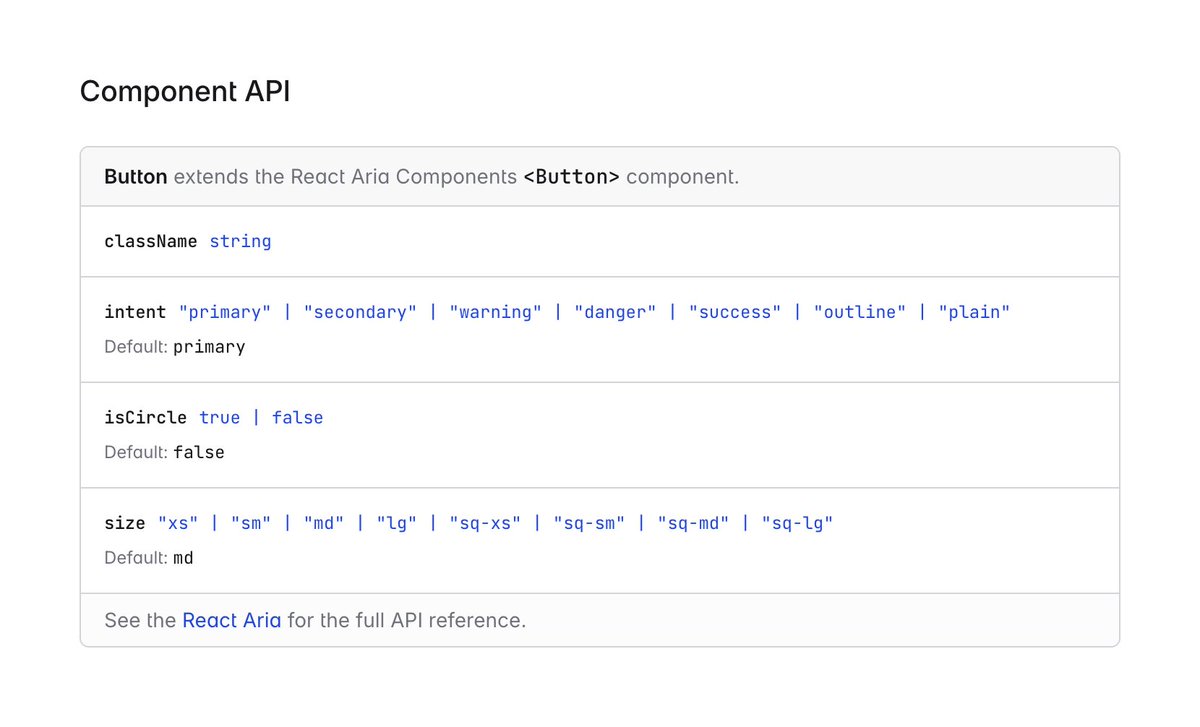Viewport: 1200px width, 727px height.
Task: Click the className prop name
Action: (x=151, y=241)
